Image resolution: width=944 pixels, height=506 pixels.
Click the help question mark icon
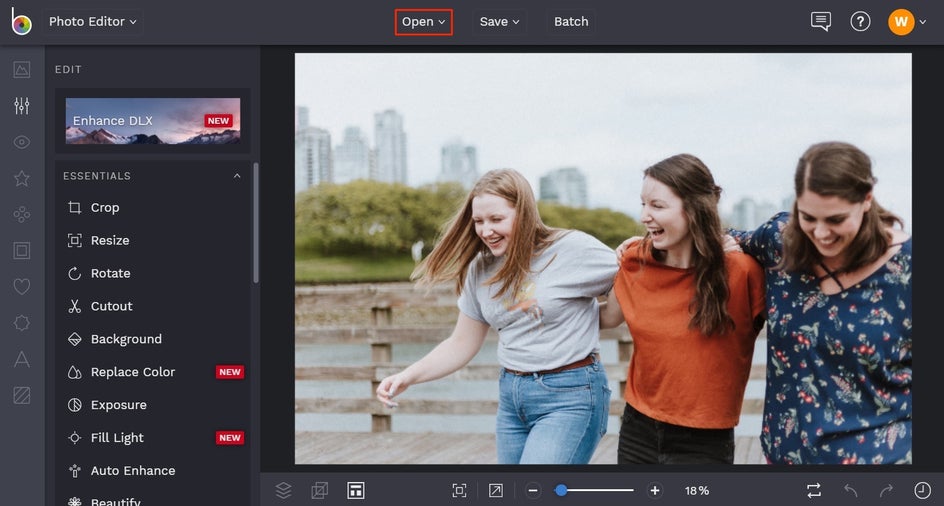860,21
